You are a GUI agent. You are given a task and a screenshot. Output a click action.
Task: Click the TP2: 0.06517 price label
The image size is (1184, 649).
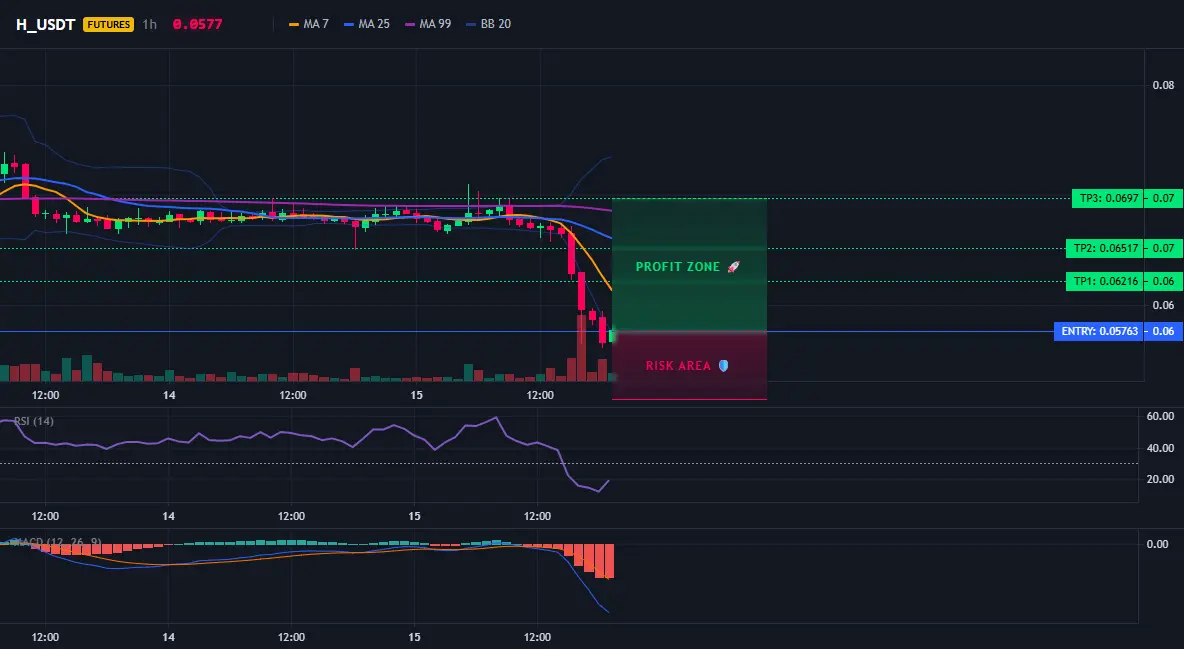point(1104,249)
